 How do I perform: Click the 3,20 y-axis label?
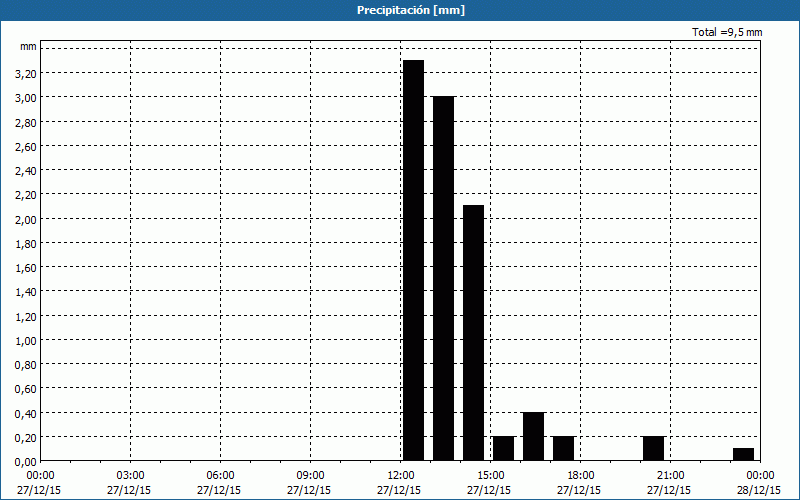point(26,74)
